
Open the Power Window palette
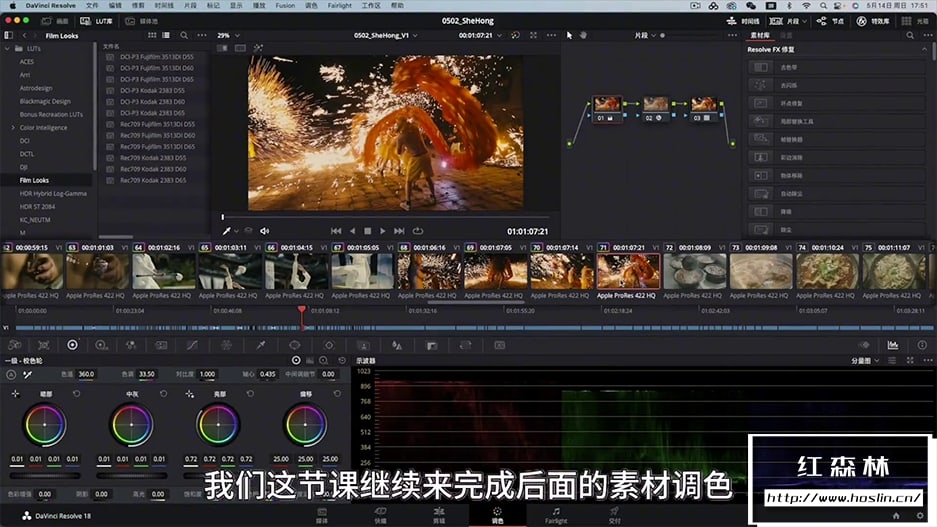(x=295, y=345)
